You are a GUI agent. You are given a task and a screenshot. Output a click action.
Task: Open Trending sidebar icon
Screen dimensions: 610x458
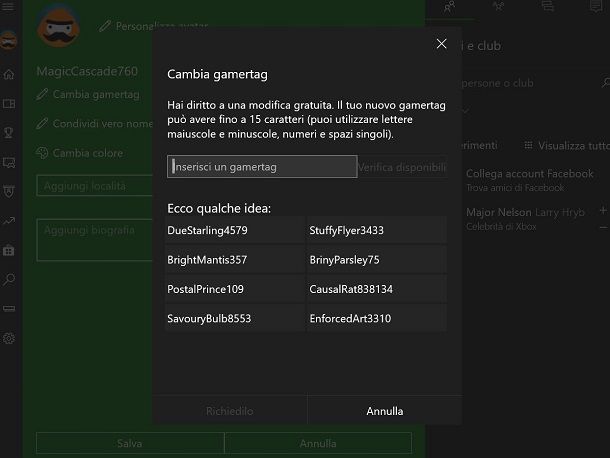click(9, 221)
